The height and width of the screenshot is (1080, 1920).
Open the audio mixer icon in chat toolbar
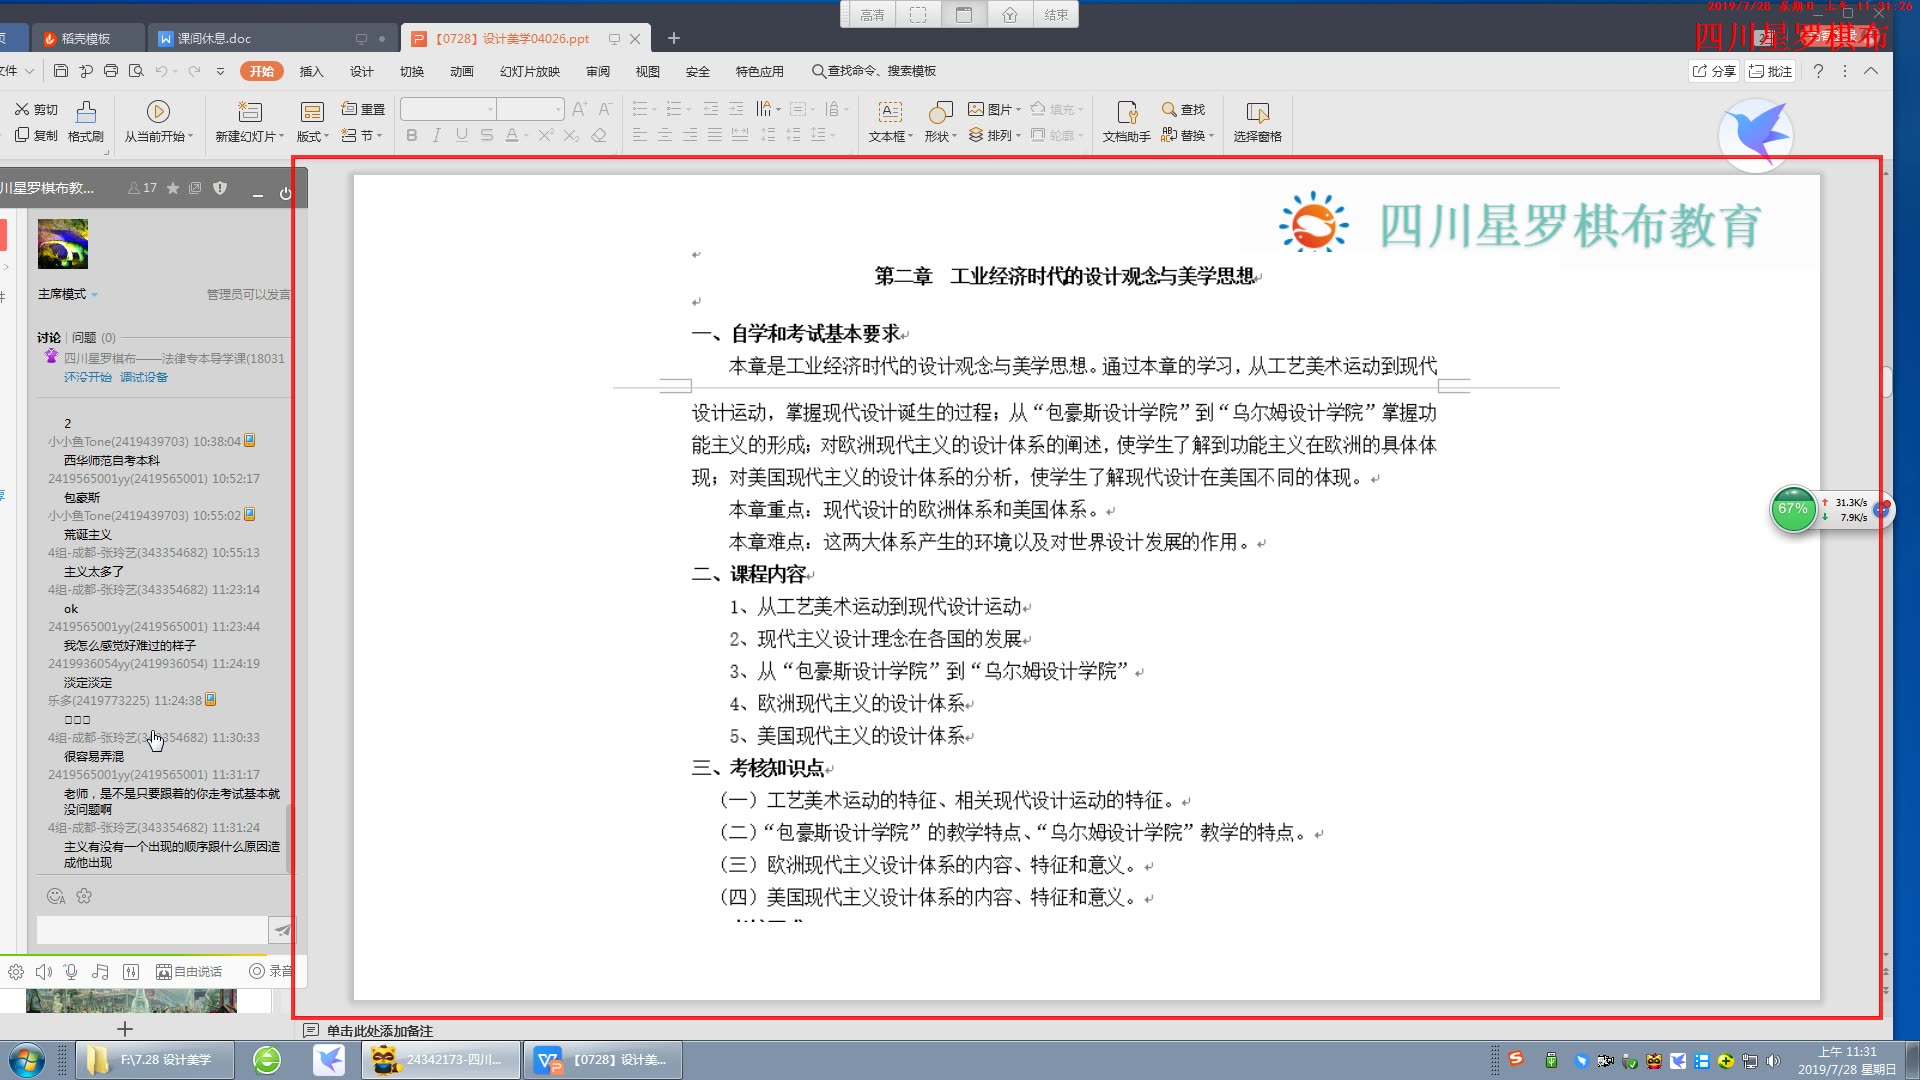[131, 972]
